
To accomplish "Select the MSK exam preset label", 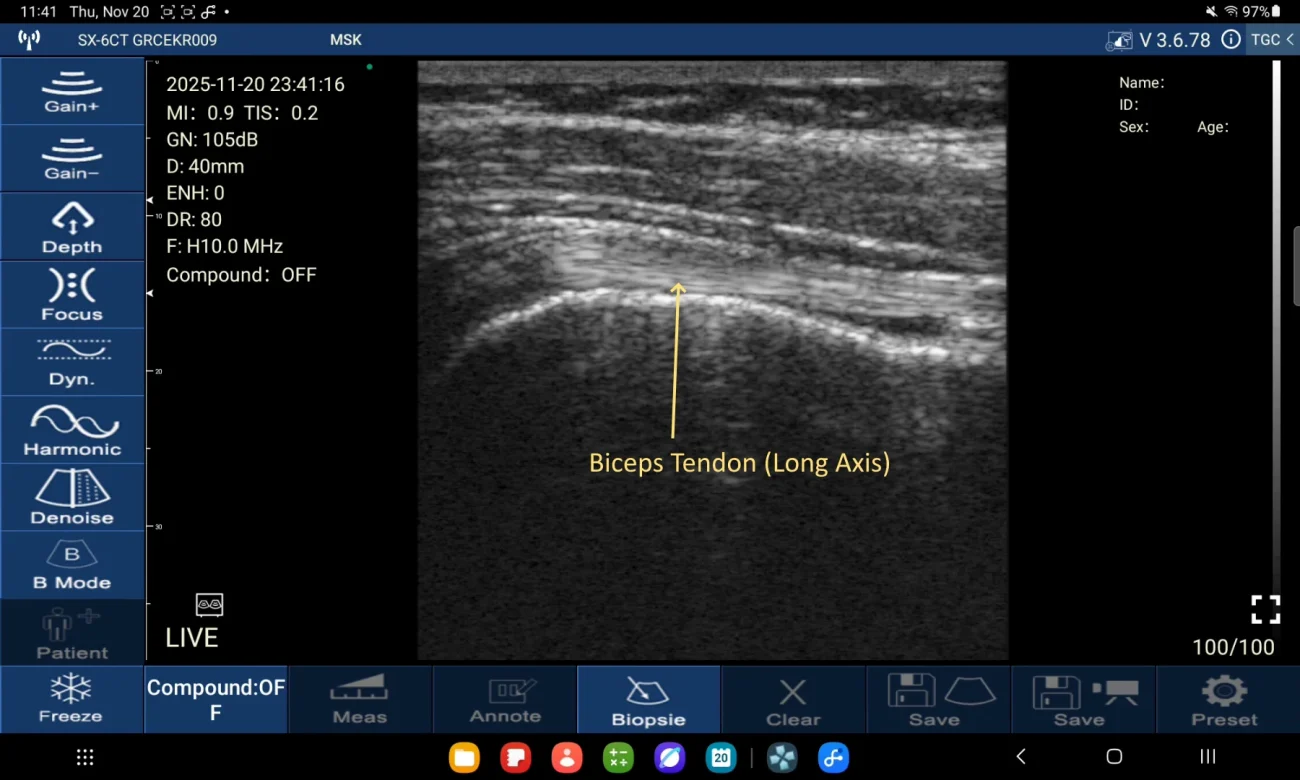I will tap(346, 40).
